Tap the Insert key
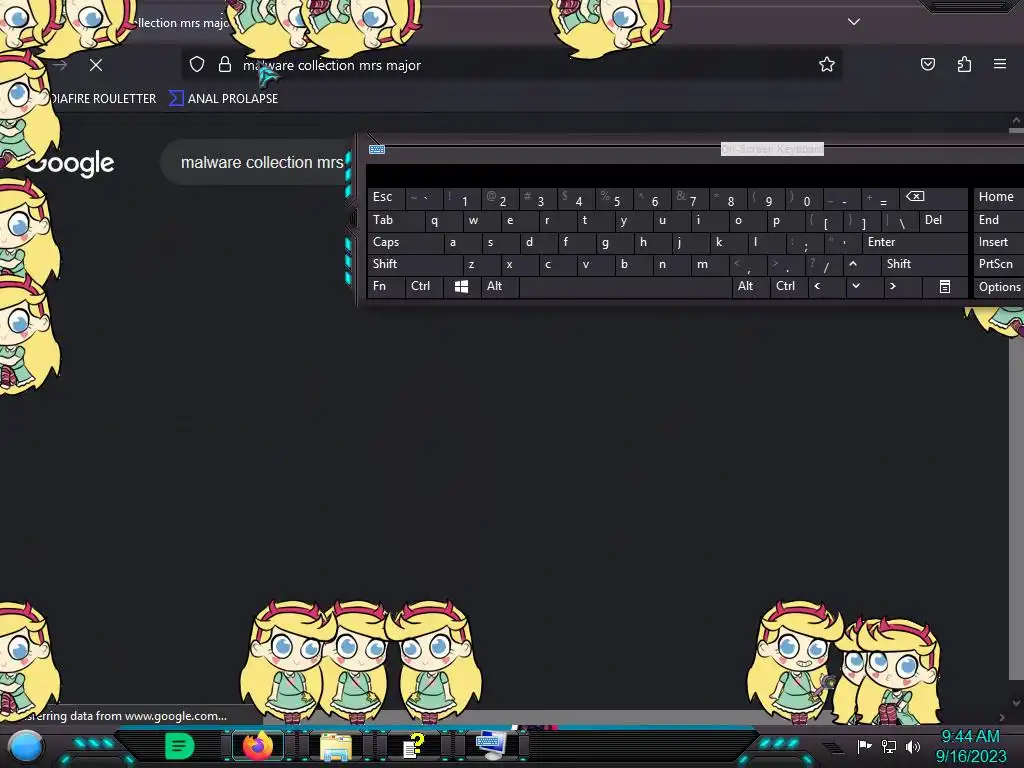The width and height of the screenshot is (1024, 768). click(x=999, y=242)
